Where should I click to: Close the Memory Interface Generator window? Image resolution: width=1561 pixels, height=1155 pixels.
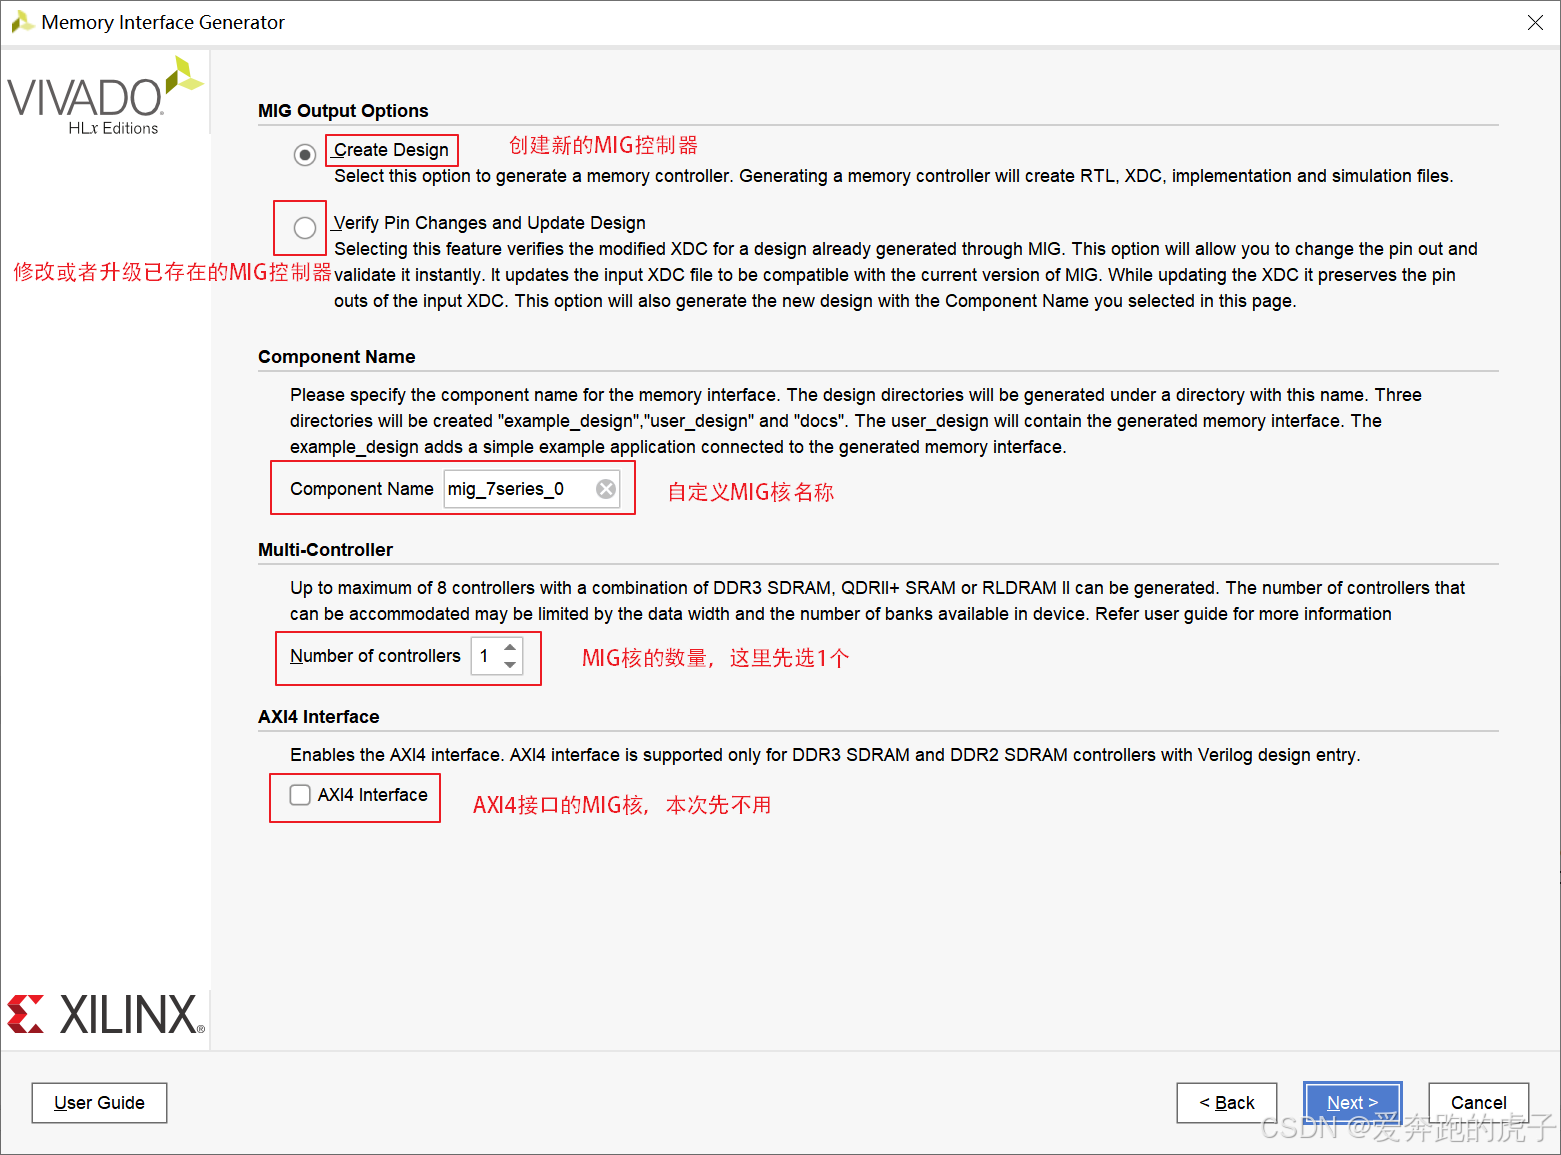[1535, 22]
